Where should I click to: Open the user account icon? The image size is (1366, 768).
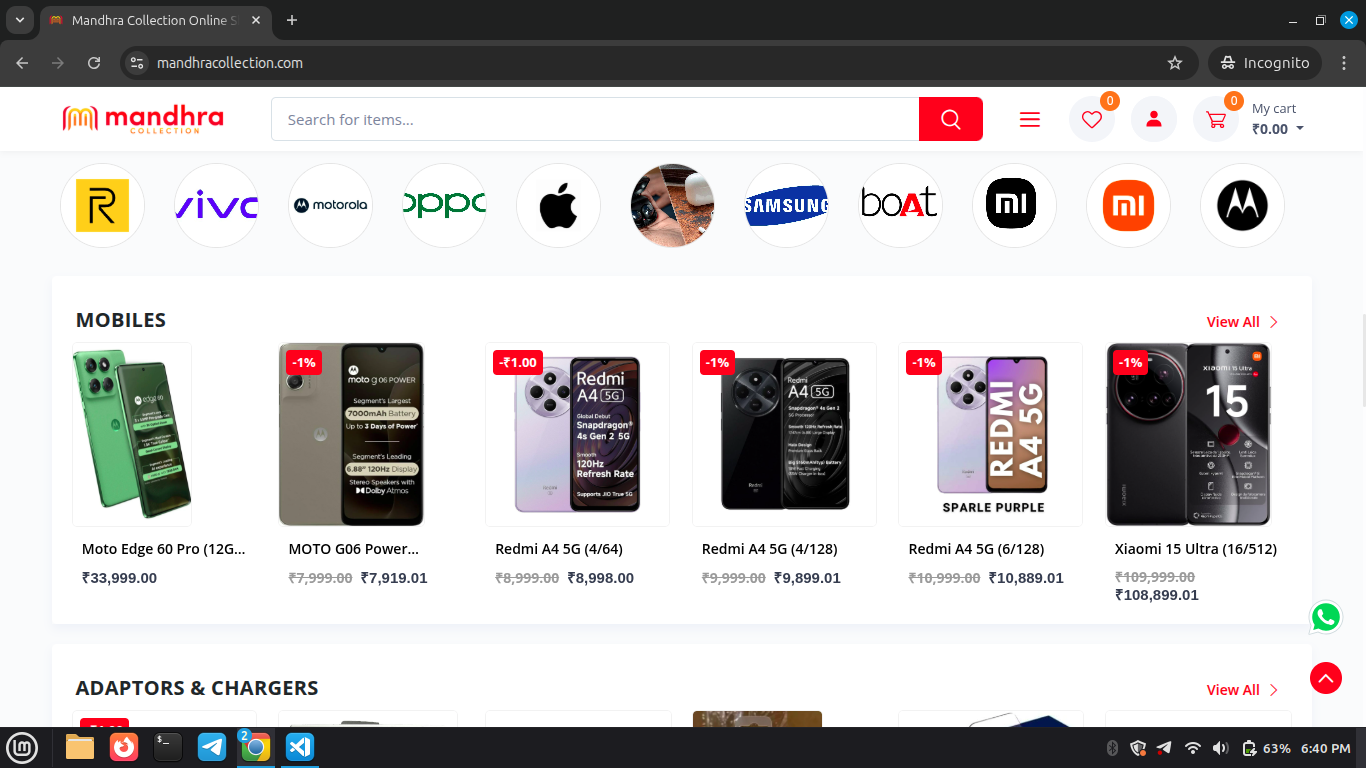tap(1154, 119)
